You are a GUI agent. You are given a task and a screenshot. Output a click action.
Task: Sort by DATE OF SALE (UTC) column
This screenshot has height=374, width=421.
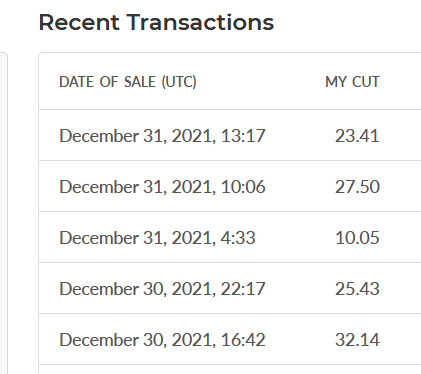[x=128, y=82]
